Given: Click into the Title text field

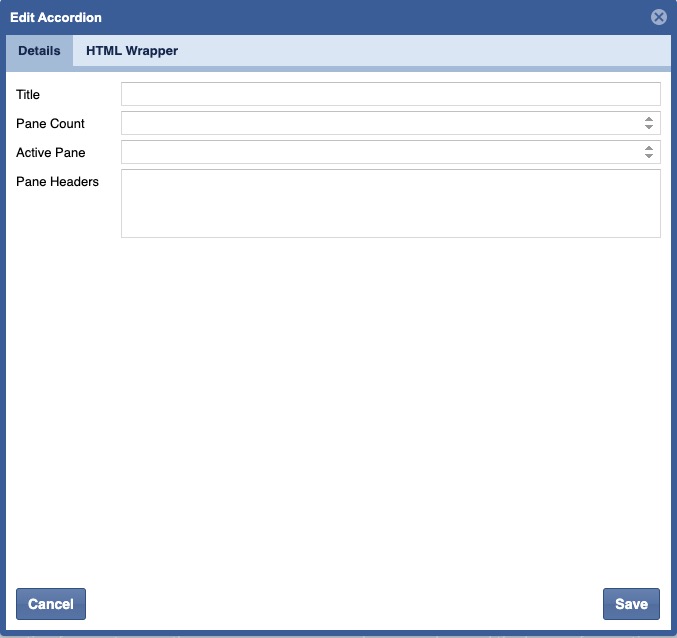Looking at the screenshot, I should (390, 94).
